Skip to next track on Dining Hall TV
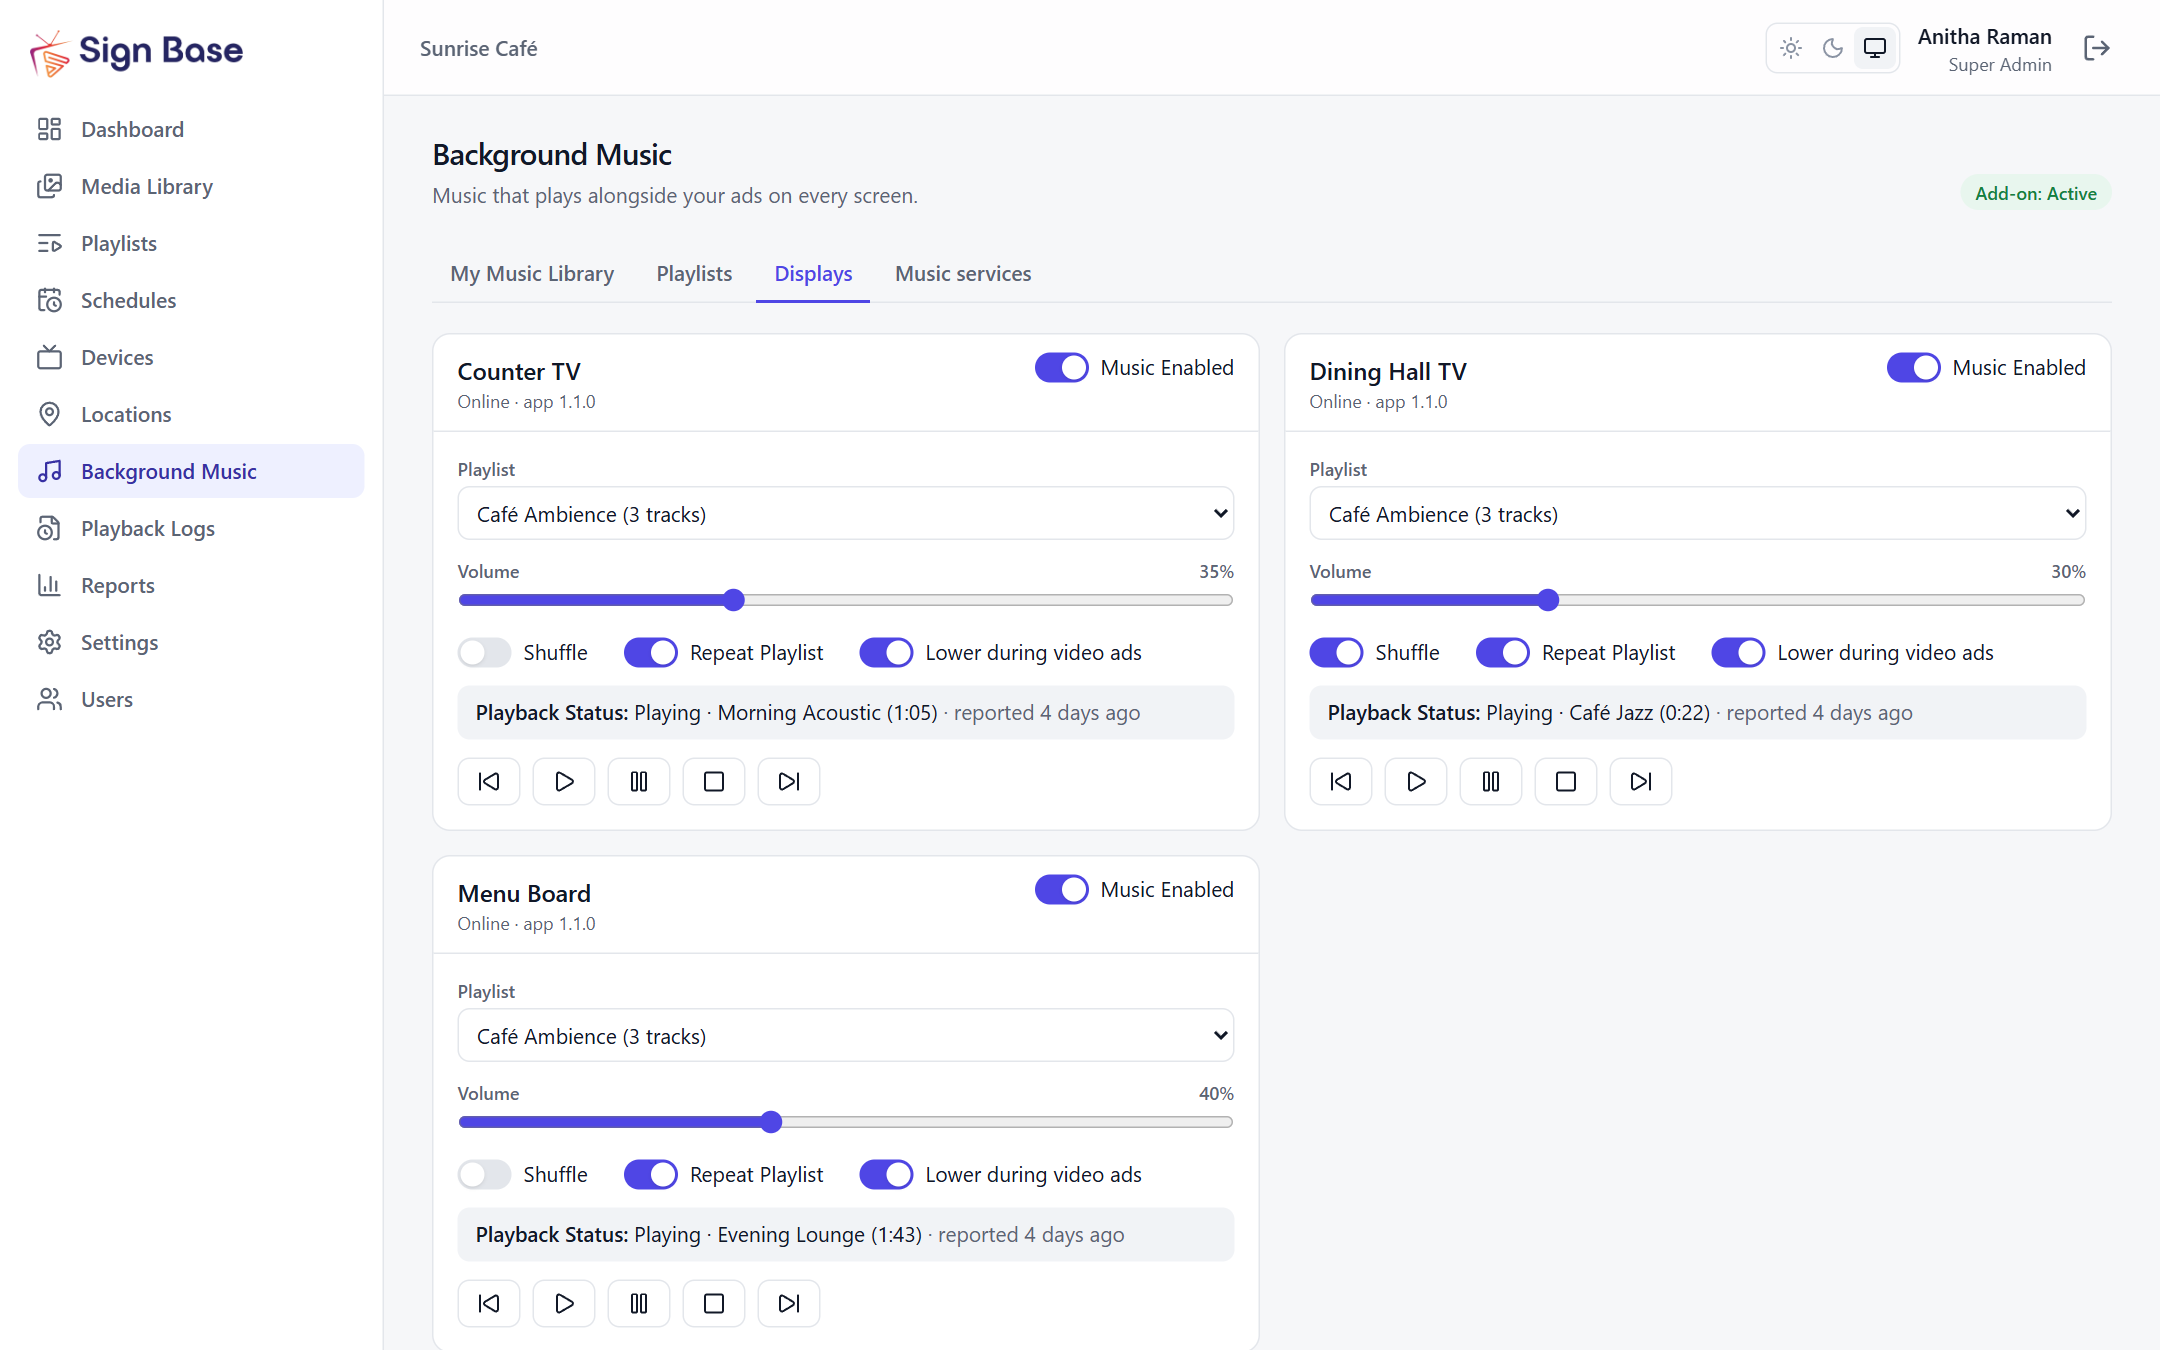Screen dimensions: 2160x1350 click(1641, 781)
